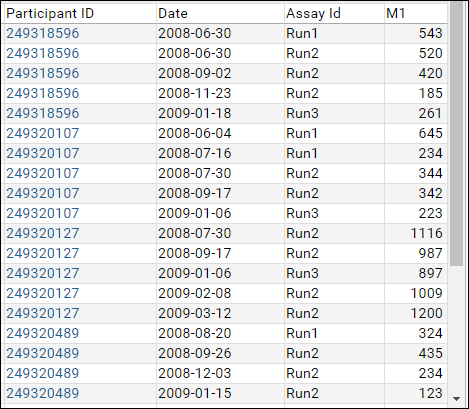This screenshot has height=409, width=469.
Task: Click the Run3 cell dated 2009-01-18
Action: [334, 113]
